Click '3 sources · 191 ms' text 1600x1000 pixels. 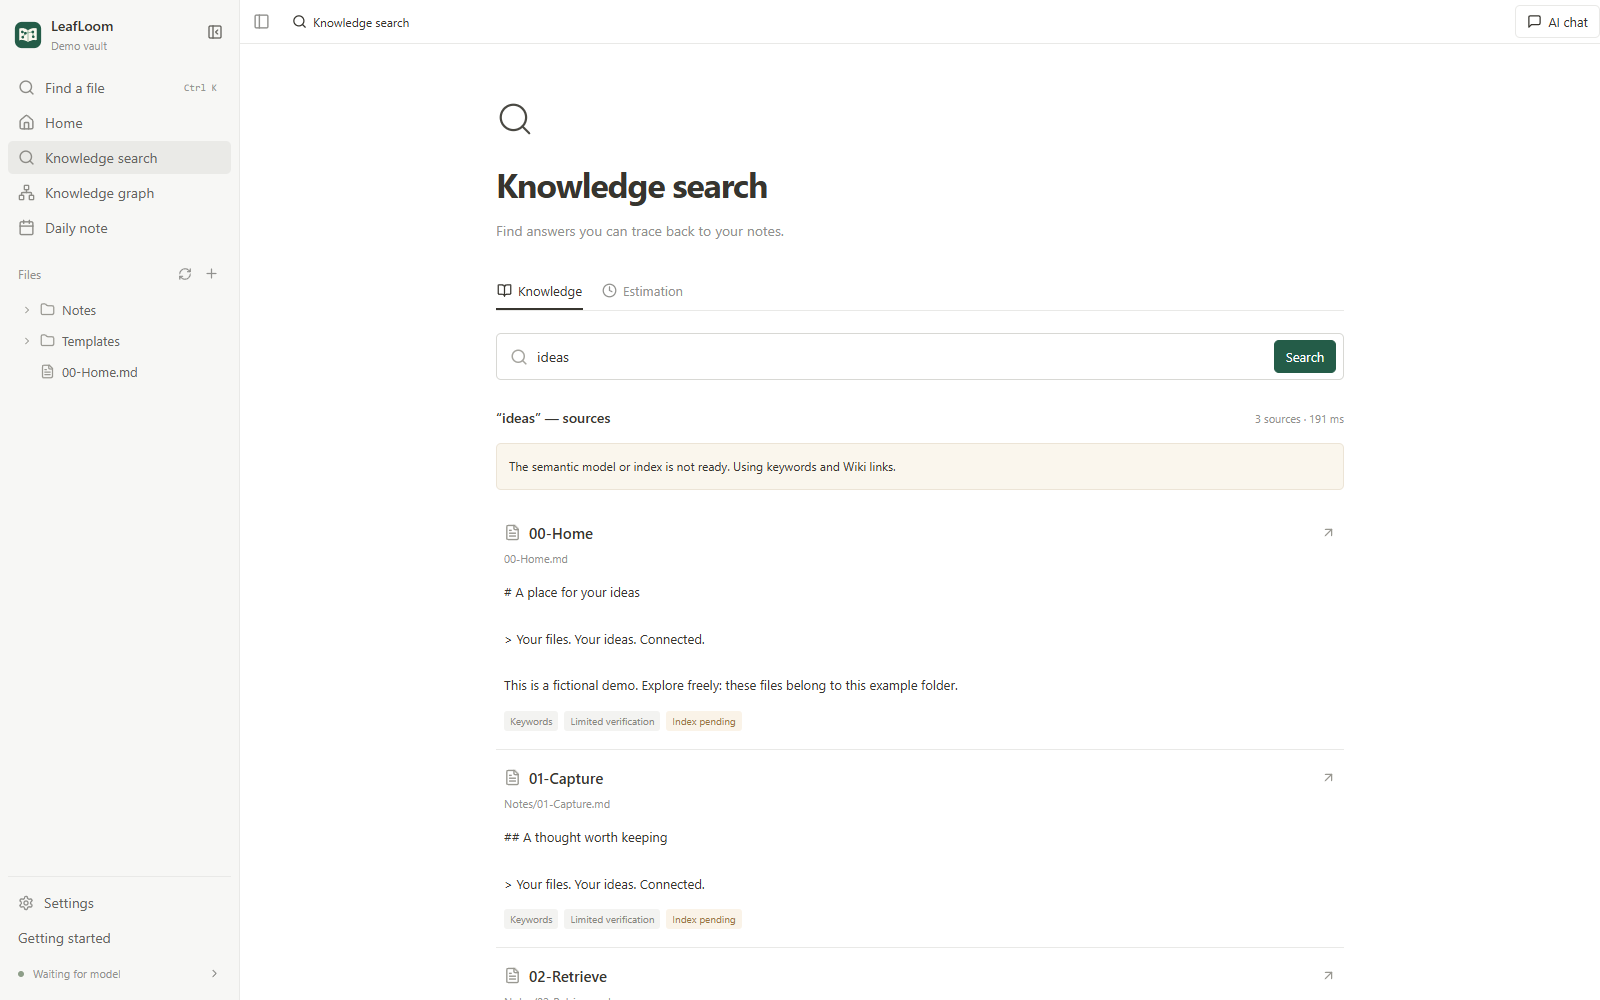[1299, 419]
